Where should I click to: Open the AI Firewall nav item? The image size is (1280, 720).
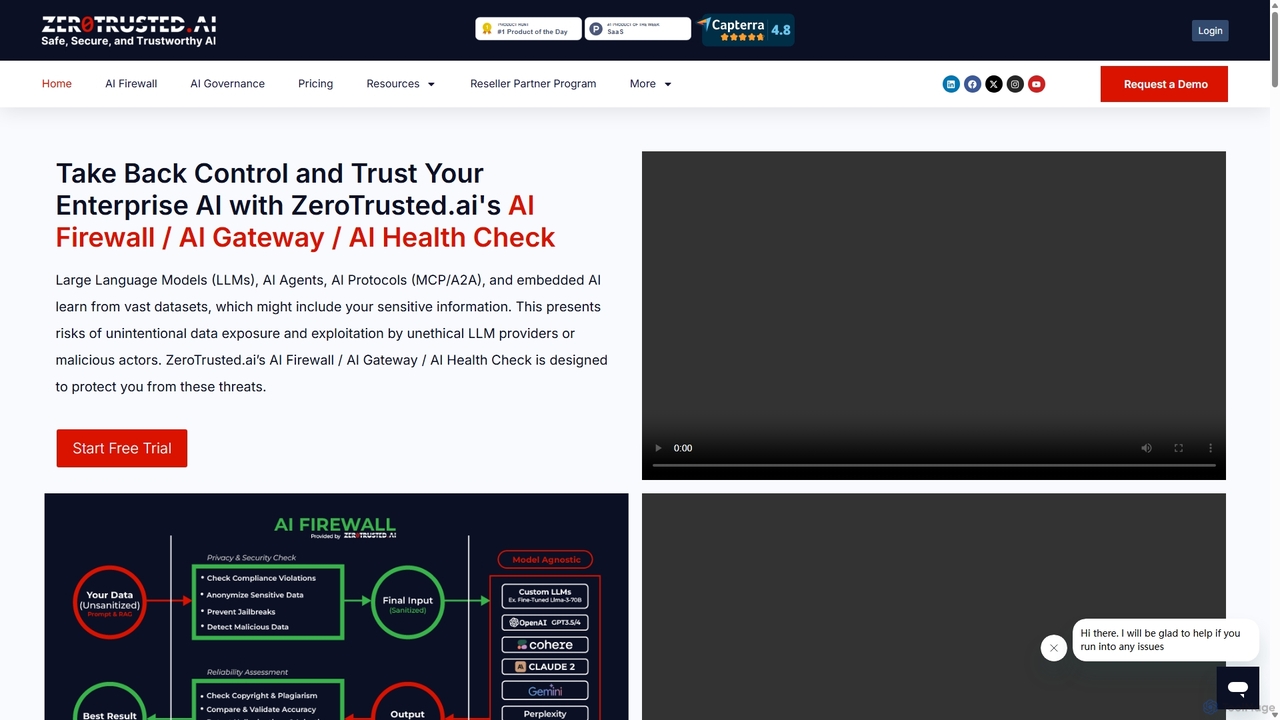tap(131, 84)
